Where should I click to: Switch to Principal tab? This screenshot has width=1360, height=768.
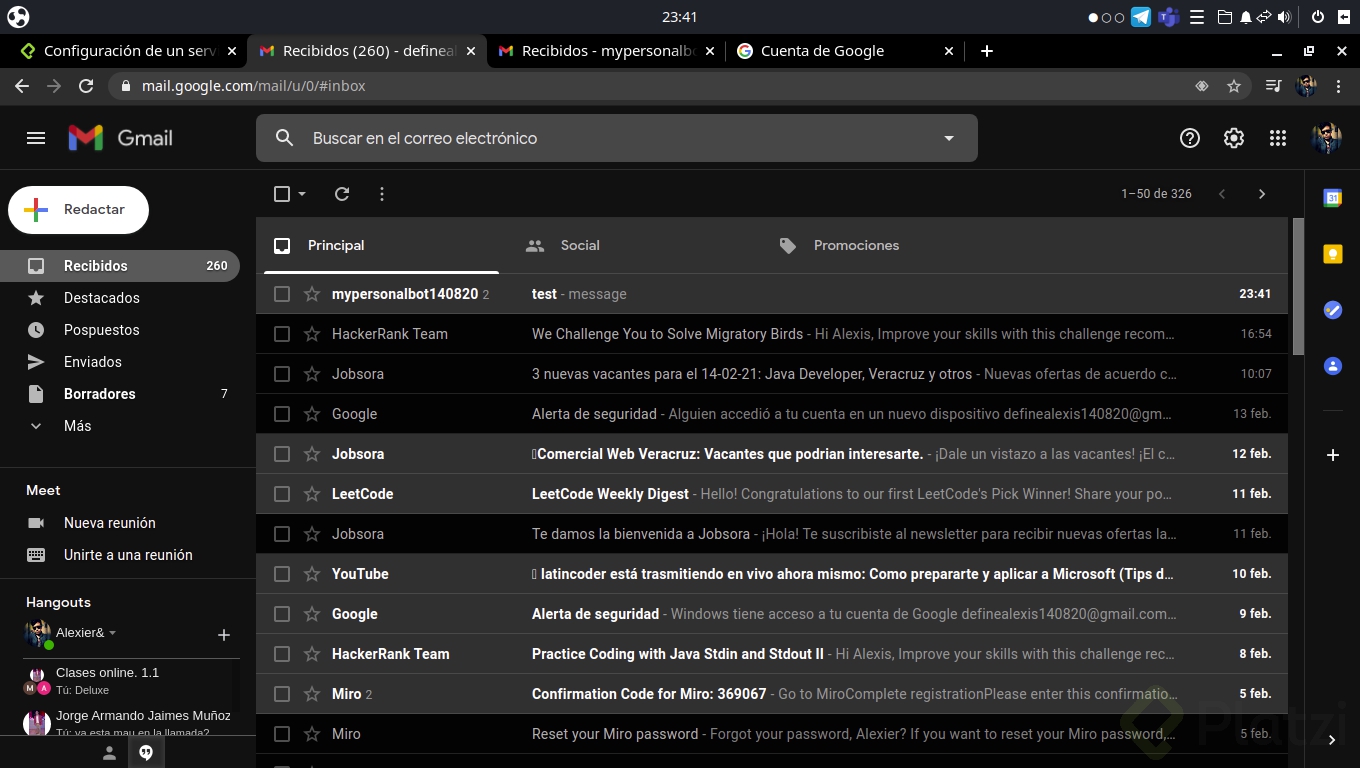pyautogui.click(x=381, y=245)
